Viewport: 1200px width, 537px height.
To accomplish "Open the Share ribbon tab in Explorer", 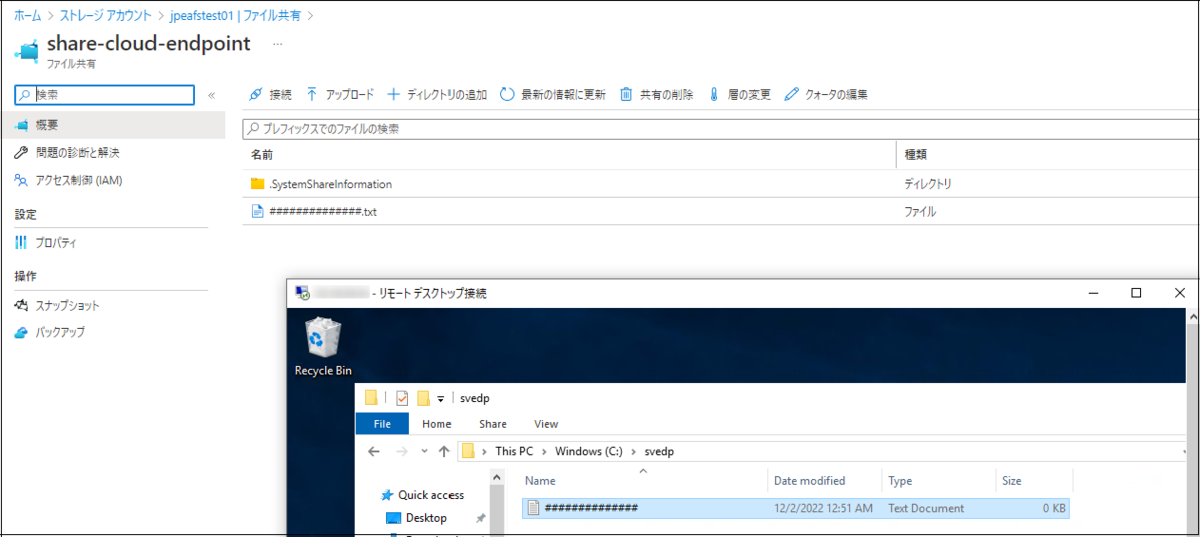I will pos(493,424).
